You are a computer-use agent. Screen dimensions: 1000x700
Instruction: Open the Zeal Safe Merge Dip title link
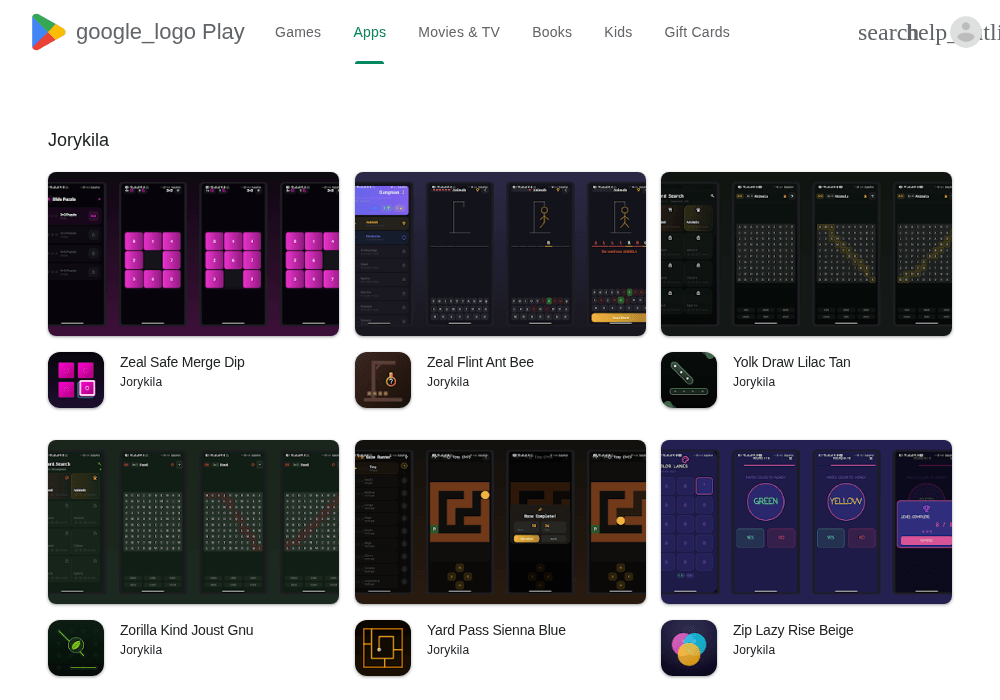[182, 362]
